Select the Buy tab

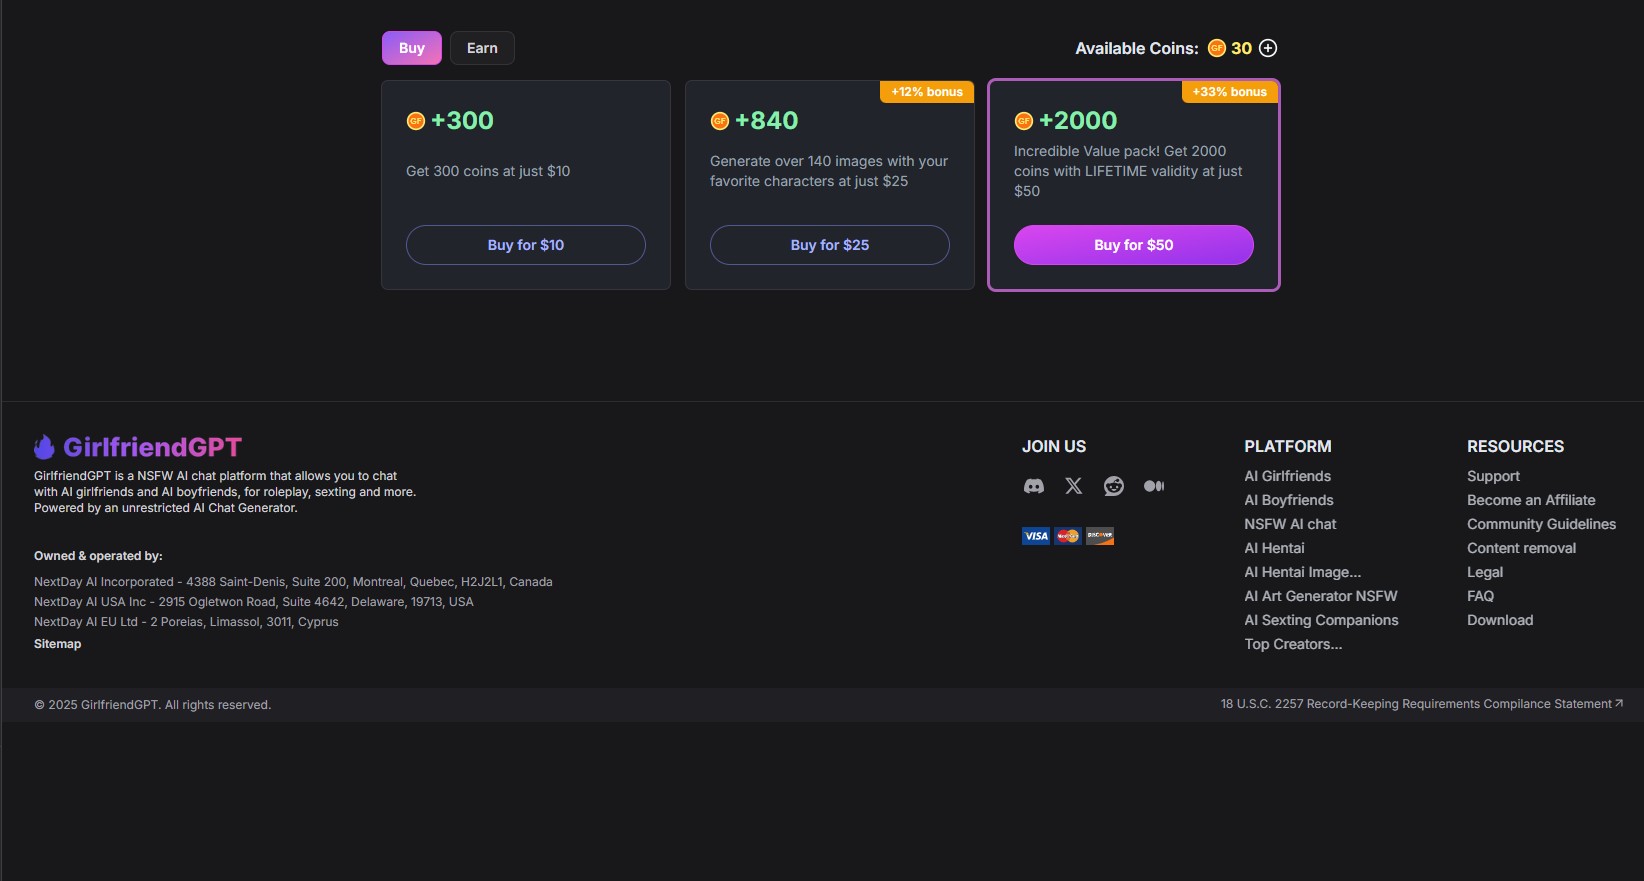(411, 48)
